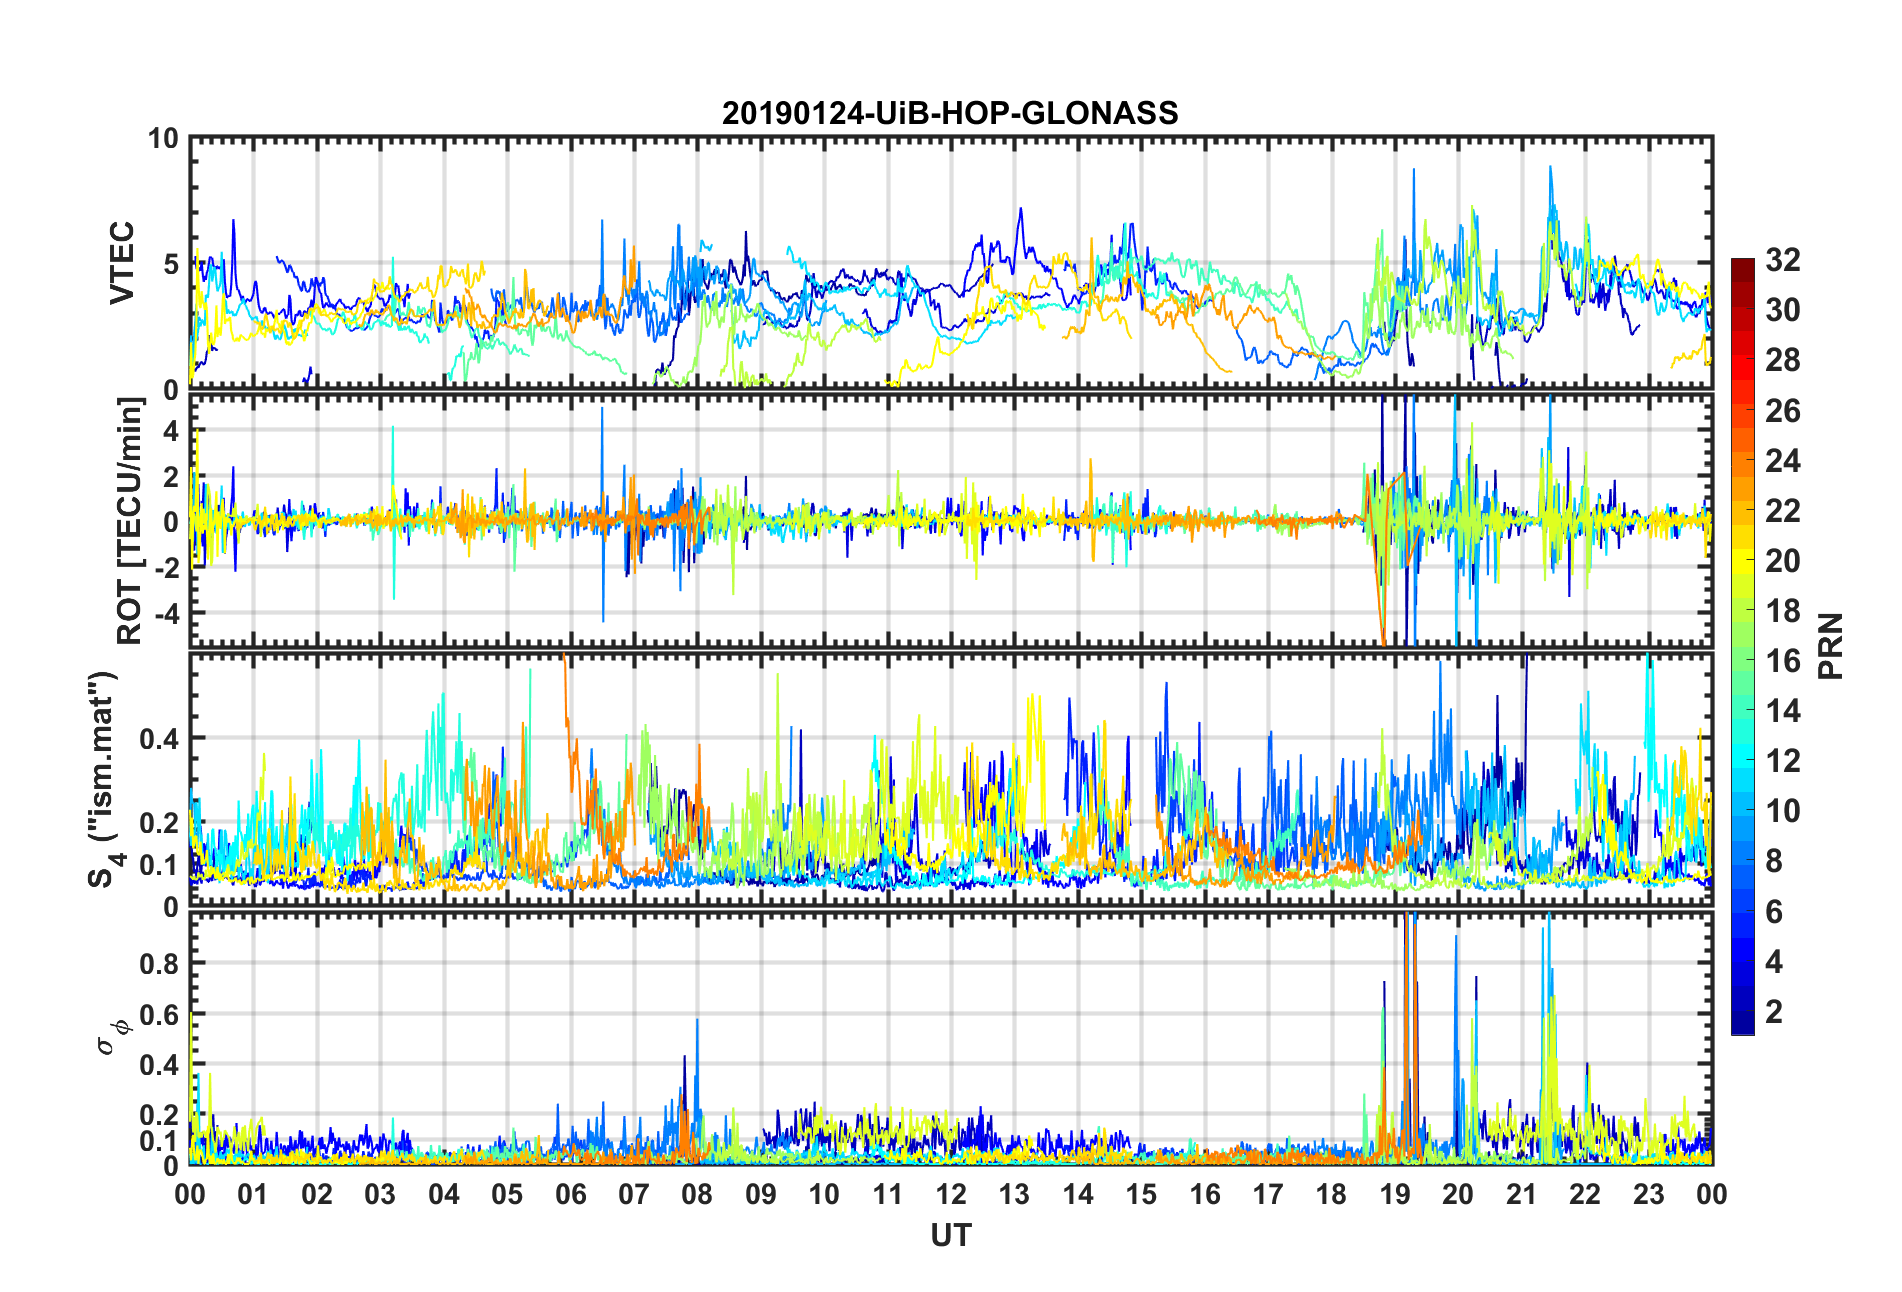This screenshot has height=1292, width=1902.
Task: Click x-axis tick label 12
Action: coord(951,1194)
